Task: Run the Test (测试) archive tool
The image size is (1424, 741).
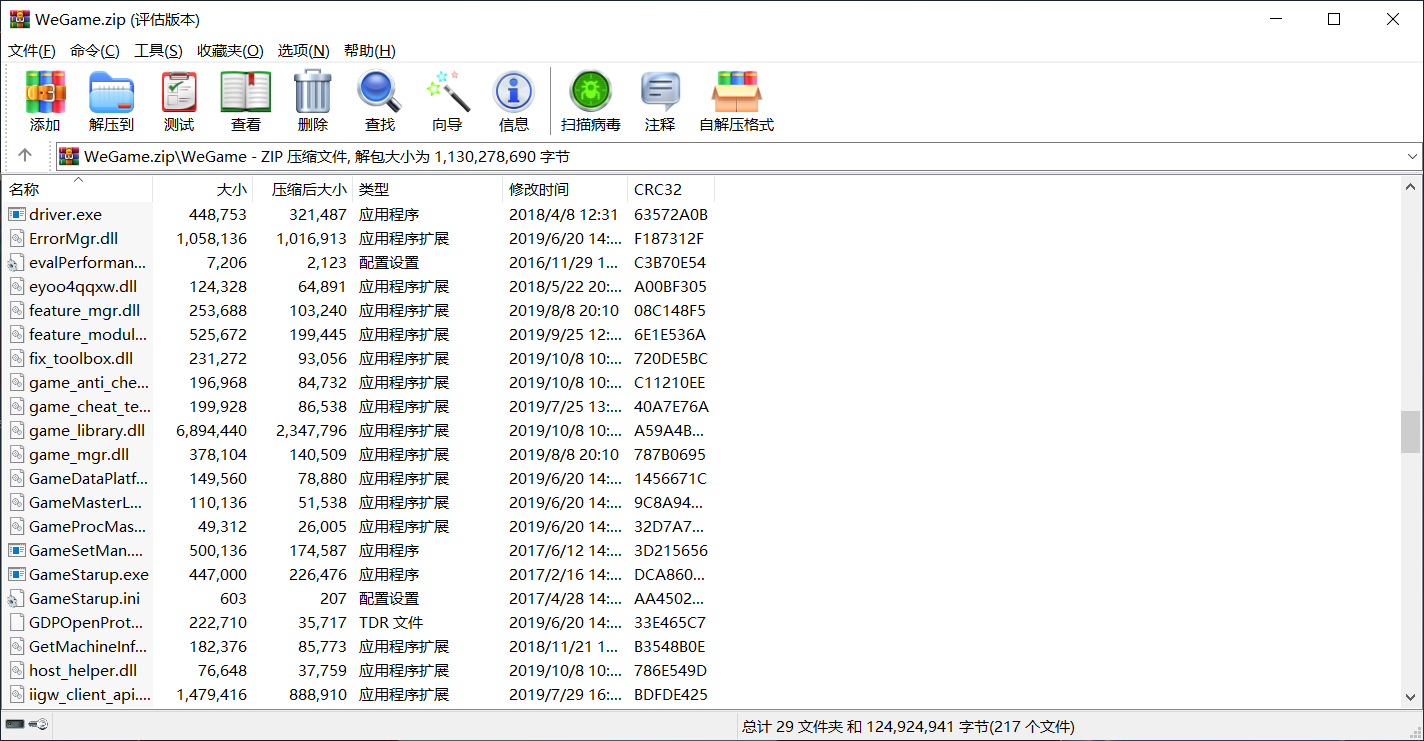Action: click(179, 101)
